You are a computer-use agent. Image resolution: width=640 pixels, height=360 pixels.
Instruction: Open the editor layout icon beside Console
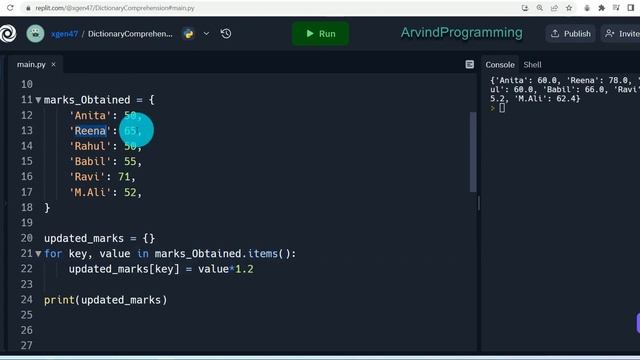pyautogui.click(x=470, y=64)
